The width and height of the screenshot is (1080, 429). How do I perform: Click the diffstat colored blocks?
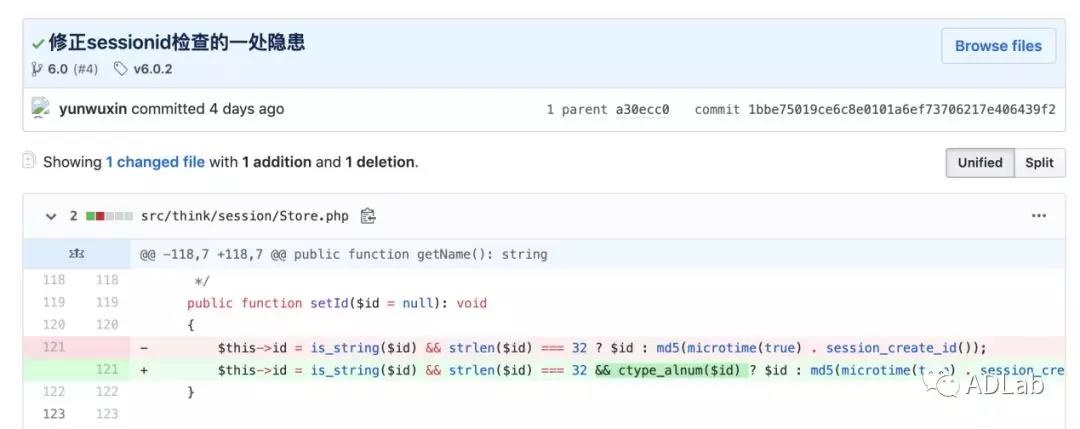108,216
